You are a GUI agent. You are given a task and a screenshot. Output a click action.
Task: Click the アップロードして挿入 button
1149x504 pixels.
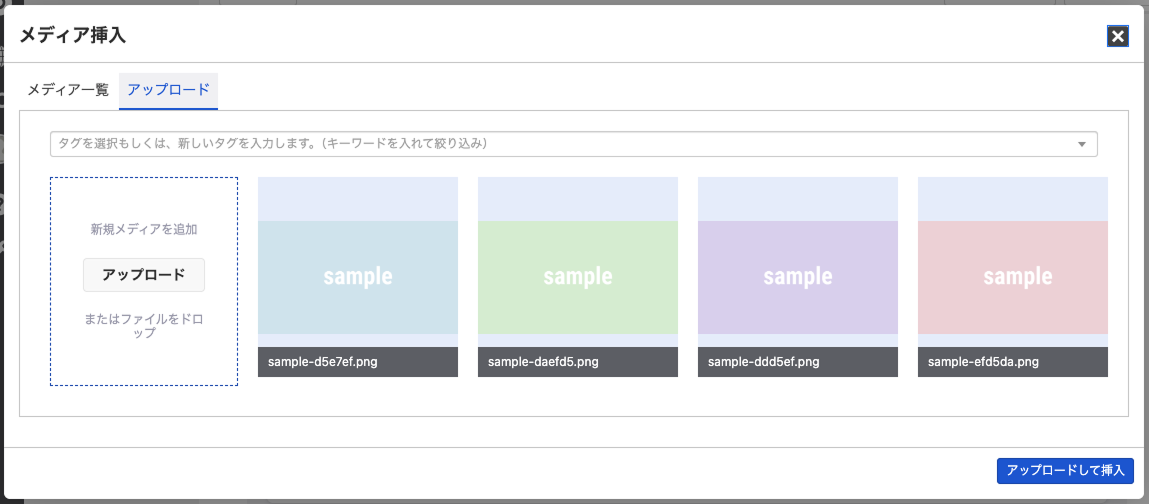point(1065,471)
